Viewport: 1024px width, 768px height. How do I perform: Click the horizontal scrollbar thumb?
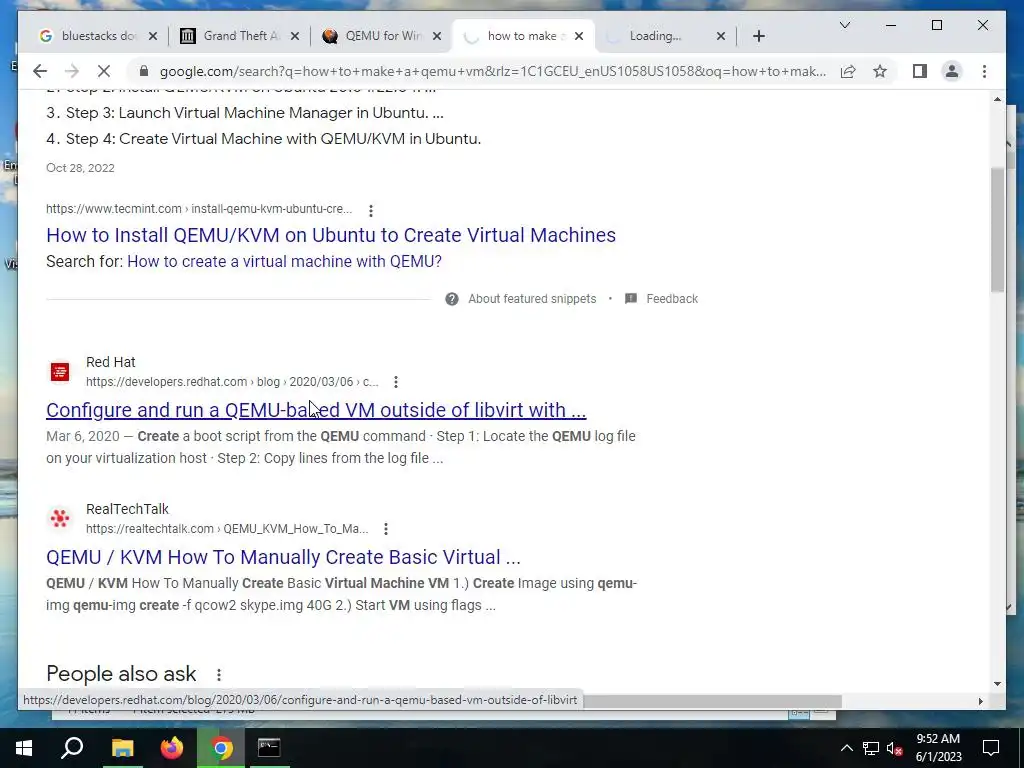click(711, 701)
